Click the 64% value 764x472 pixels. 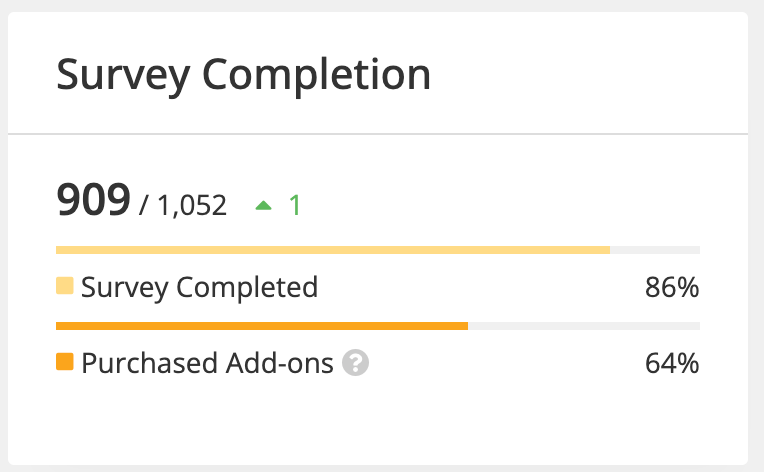pos(672,363)
